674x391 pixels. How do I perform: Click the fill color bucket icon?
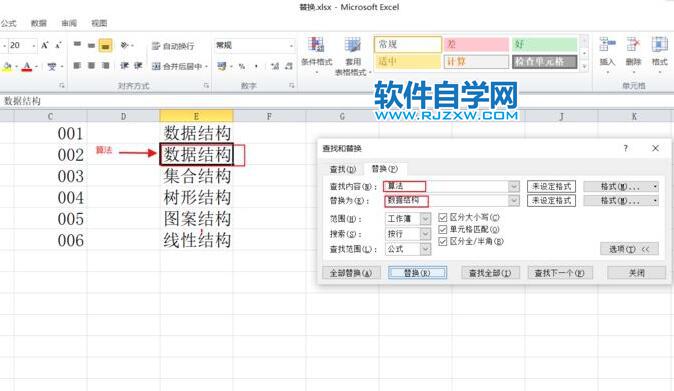click(x=7, y=66)
